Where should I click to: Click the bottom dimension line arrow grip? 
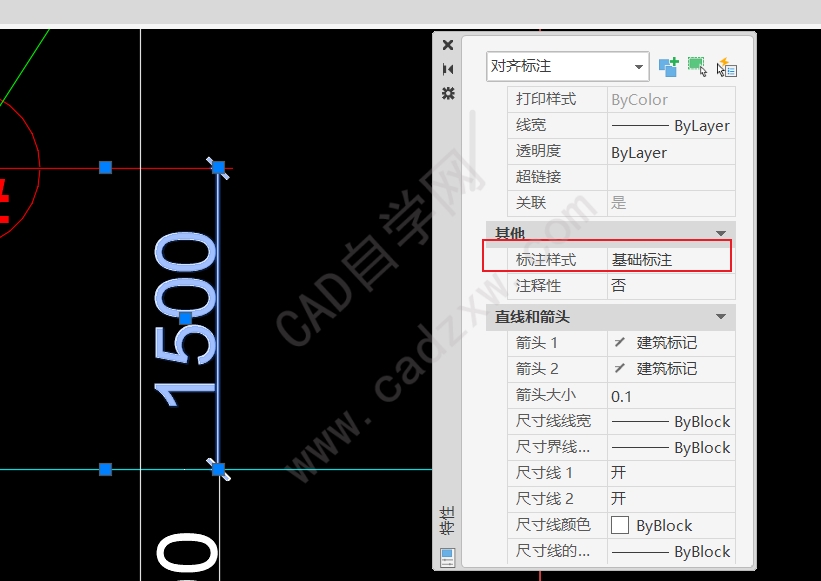218,469
